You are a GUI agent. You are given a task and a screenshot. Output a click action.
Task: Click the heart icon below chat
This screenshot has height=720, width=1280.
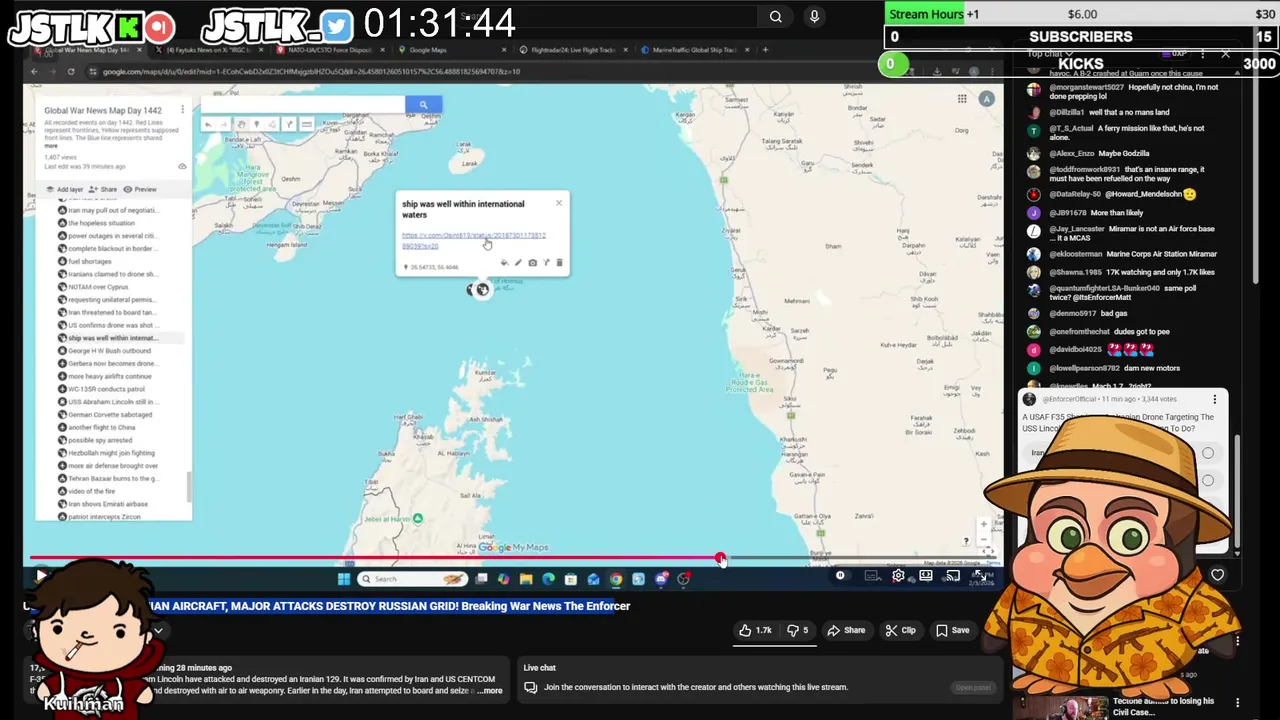click(1217, 575)
